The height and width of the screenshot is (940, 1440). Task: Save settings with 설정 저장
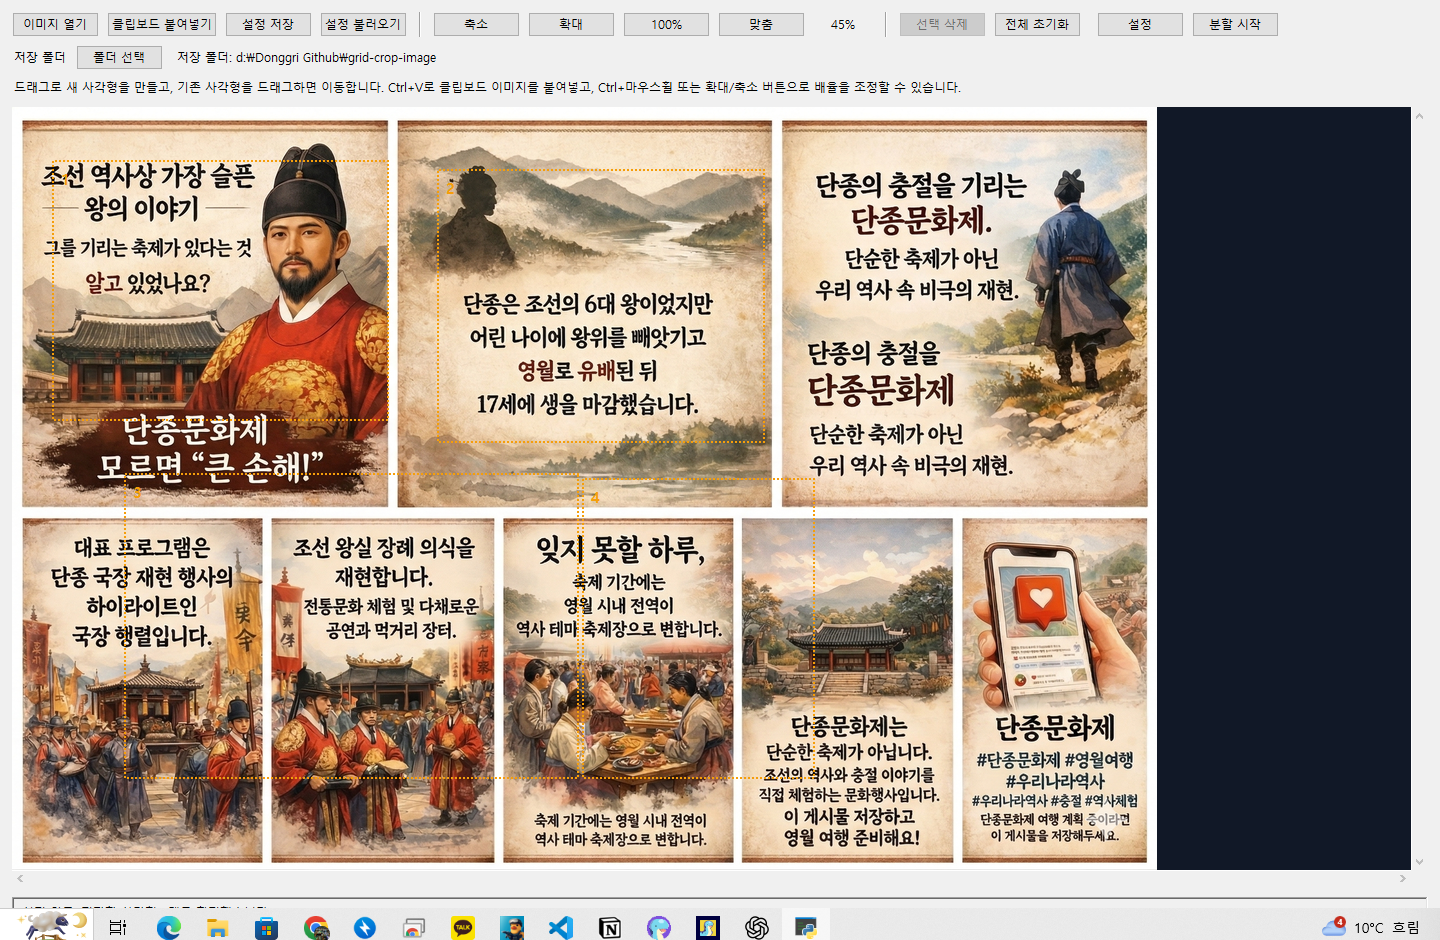pyautogui.click(x=267, y=24)
